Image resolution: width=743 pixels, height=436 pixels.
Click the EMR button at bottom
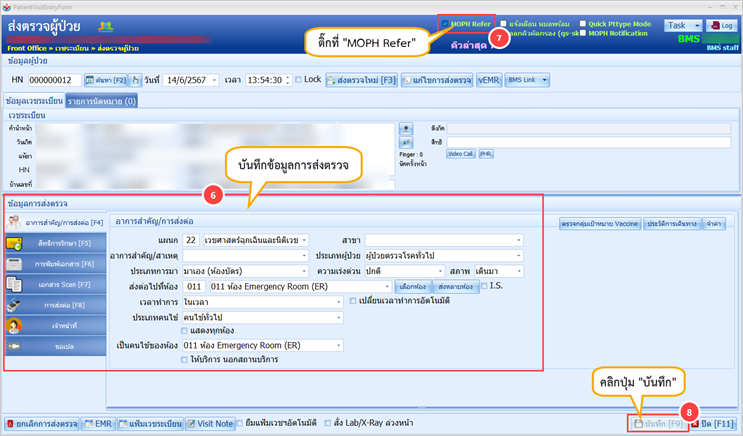pos(98,424)
